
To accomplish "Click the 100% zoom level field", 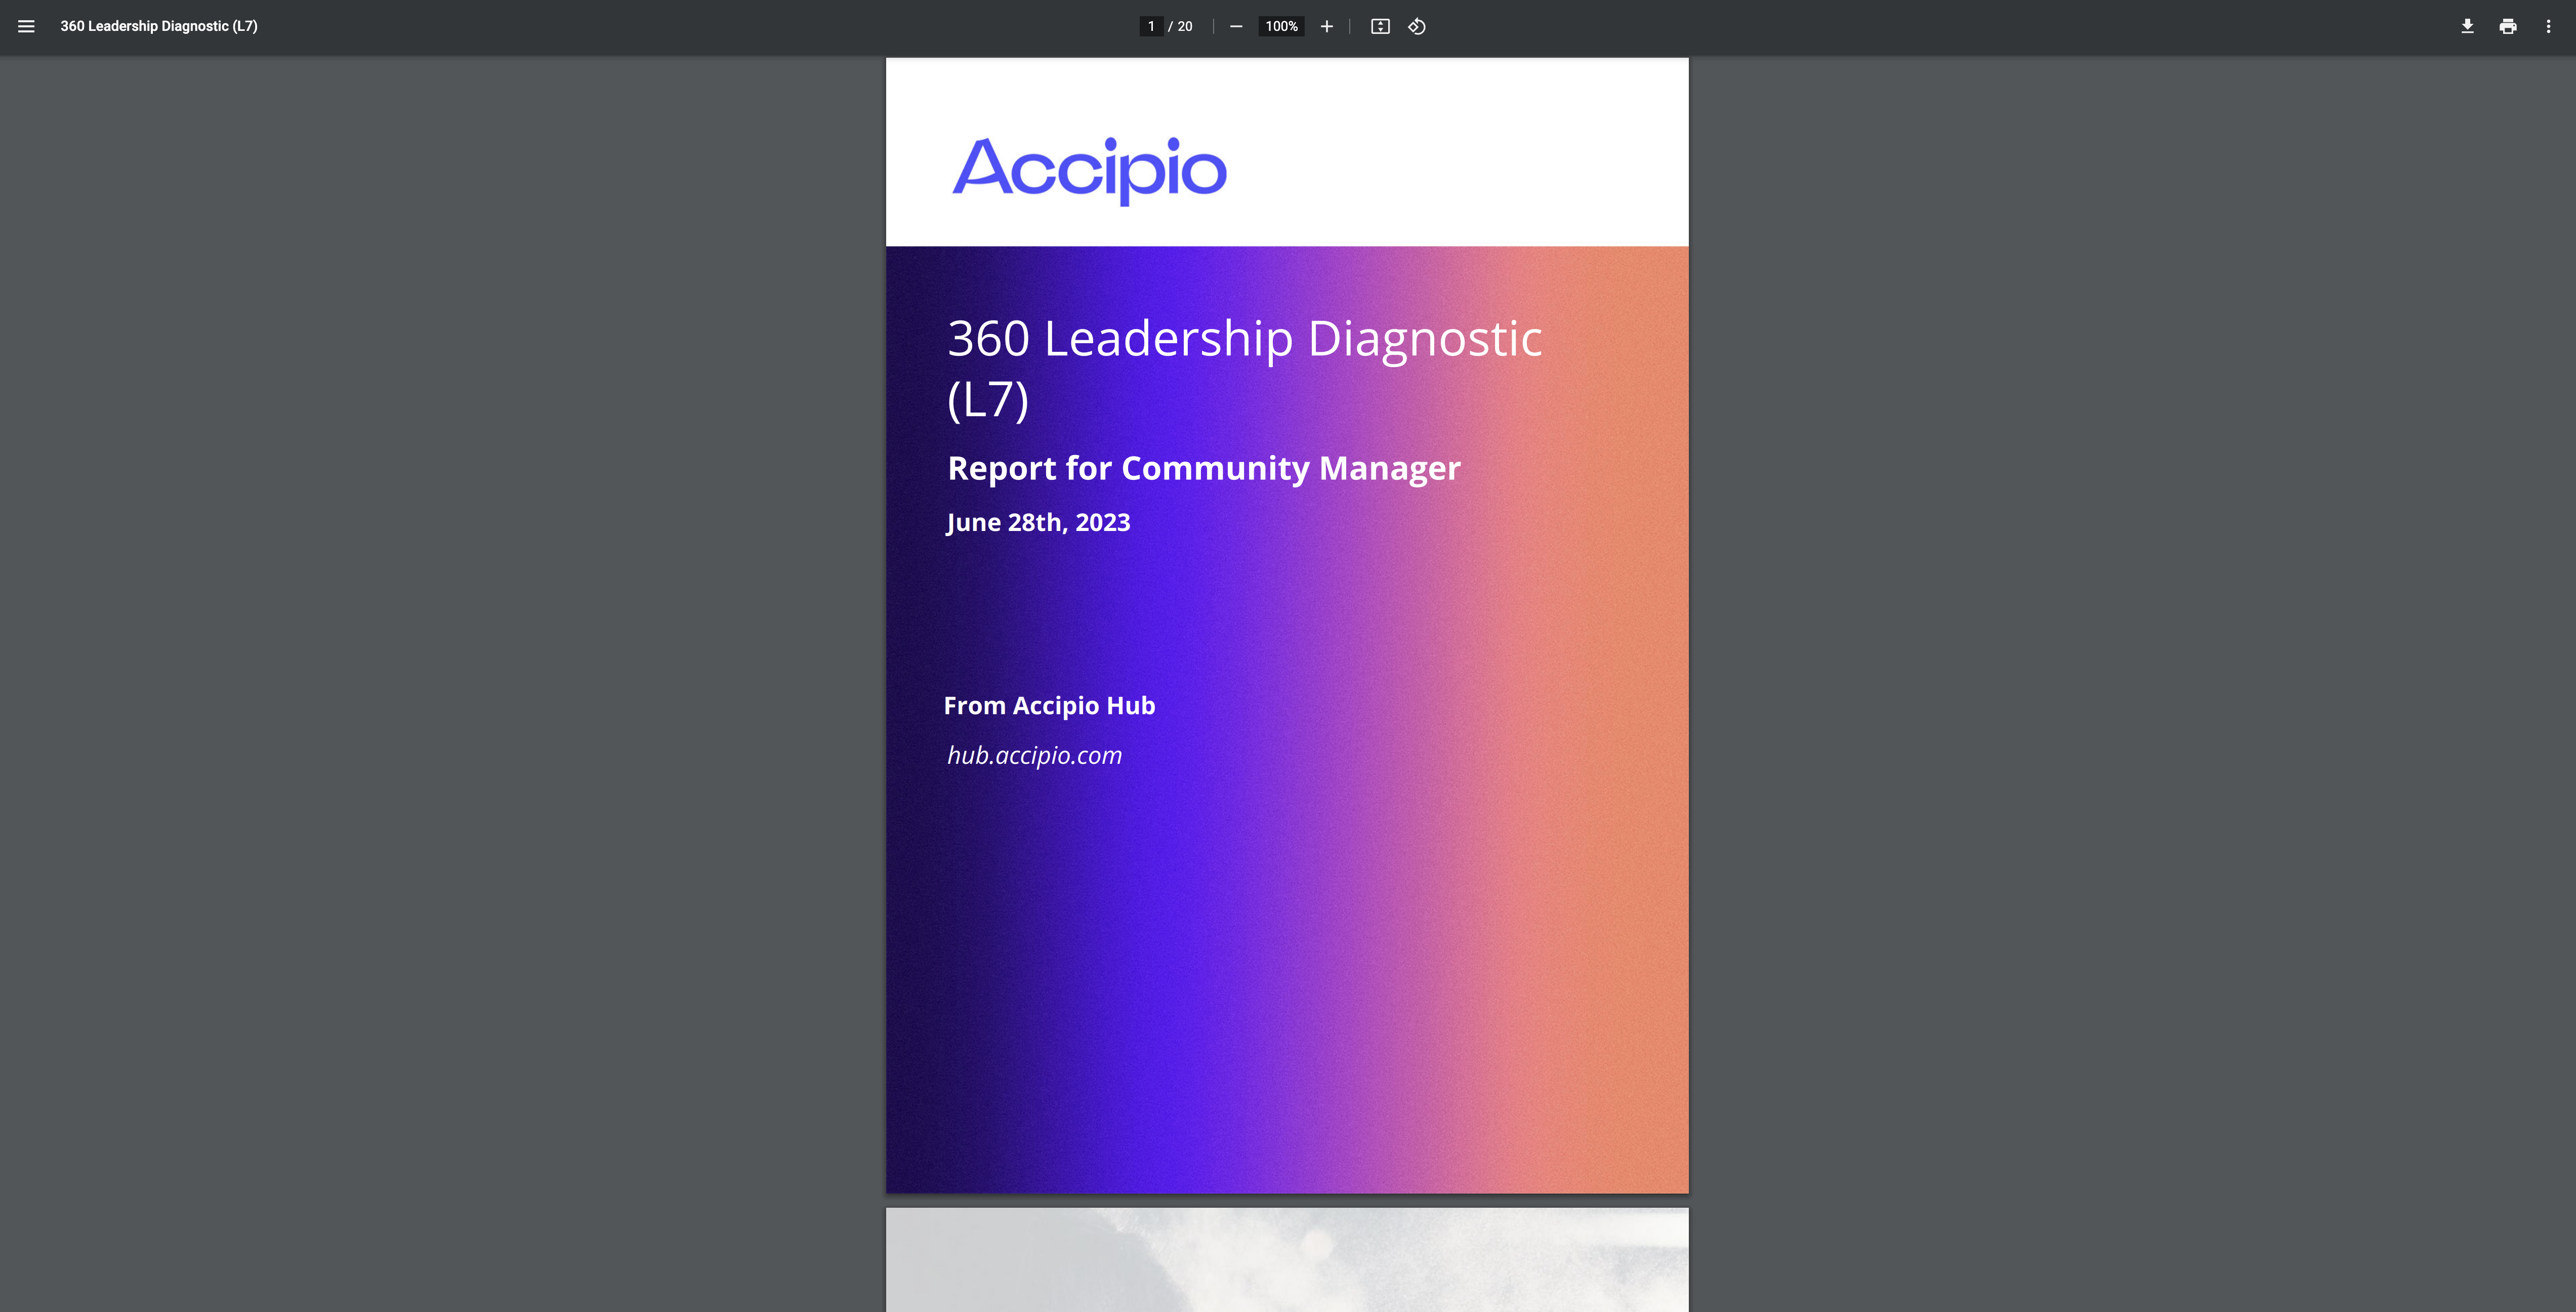I will [1281, 27].
